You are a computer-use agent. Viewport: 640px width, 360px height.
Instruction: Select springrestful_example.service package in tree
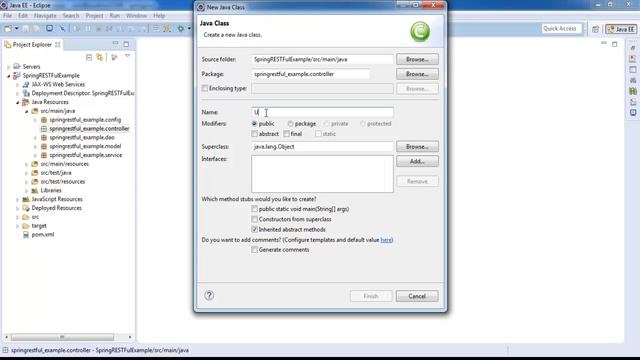(85, 155)
